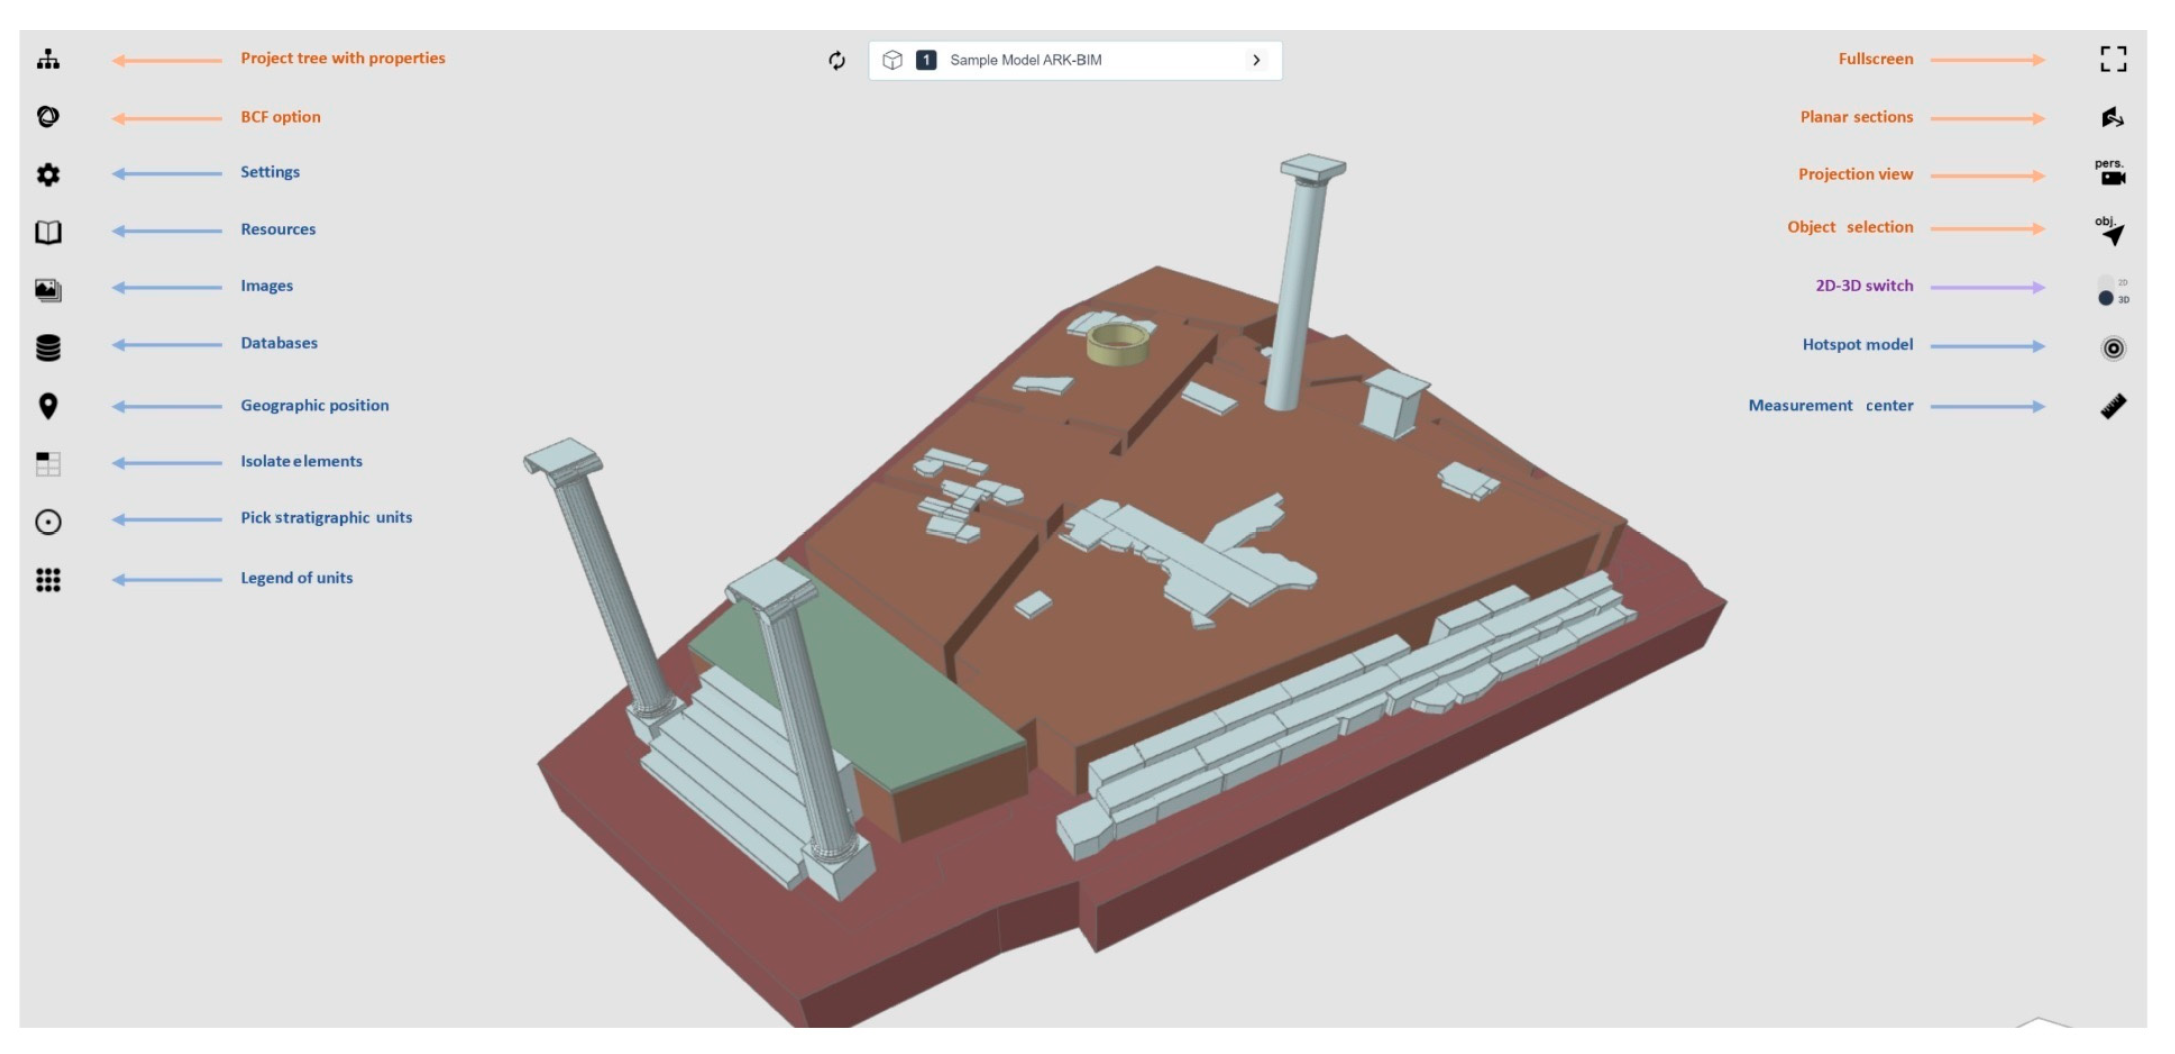The width and height of the screenshot is (2175, 1054).
Task: Open the Legend of units grid
Action: 48,580
